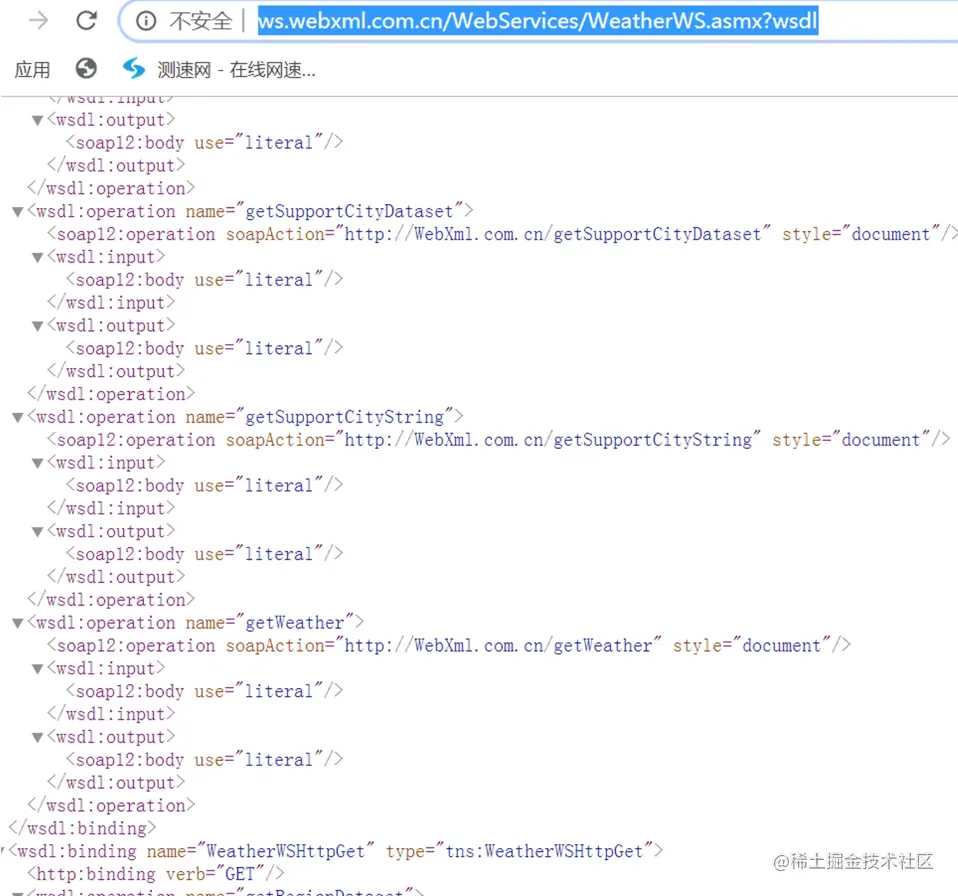
Task: Click soap12:body inside getSupportCityString's wsdl:output
Action: pyautogui.click(x=205, y=554)
